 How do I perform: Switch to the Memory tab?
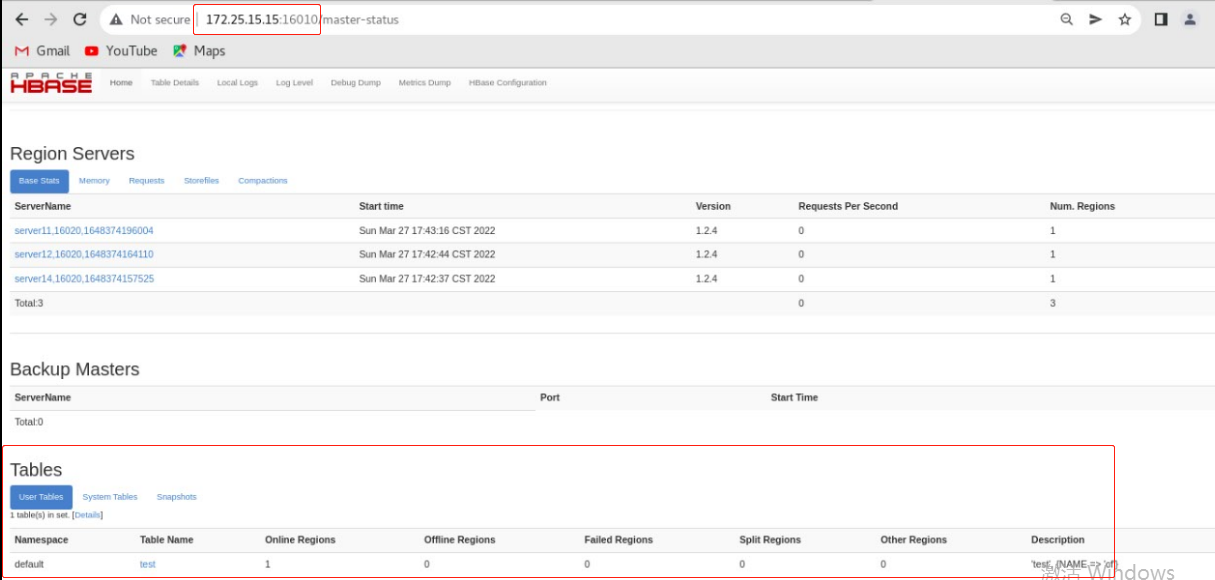(x=94, y=181)
